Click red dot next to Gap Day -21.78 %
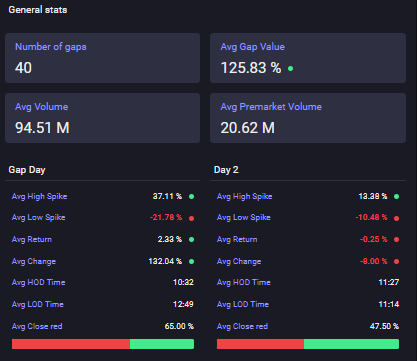The height and width of the screenshot is (361, 417). 192,218
